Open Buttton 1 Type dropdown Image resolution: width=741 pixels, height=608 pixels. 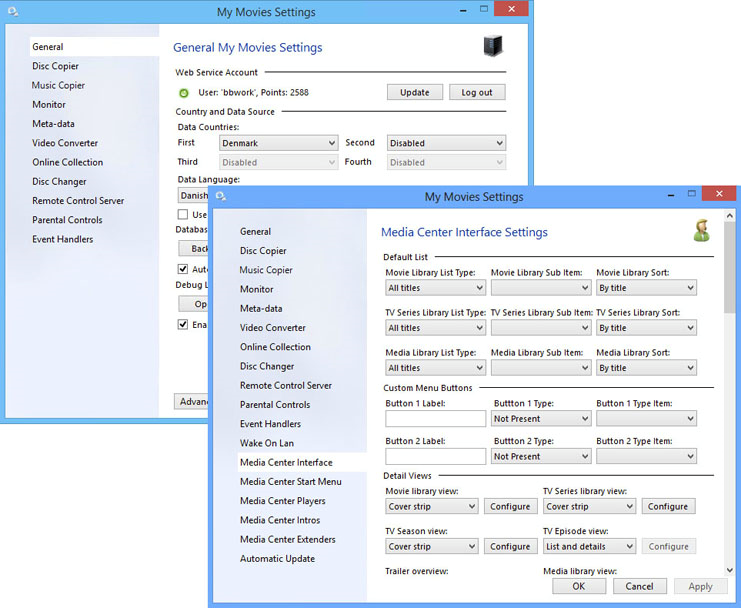tap(541, 419)
